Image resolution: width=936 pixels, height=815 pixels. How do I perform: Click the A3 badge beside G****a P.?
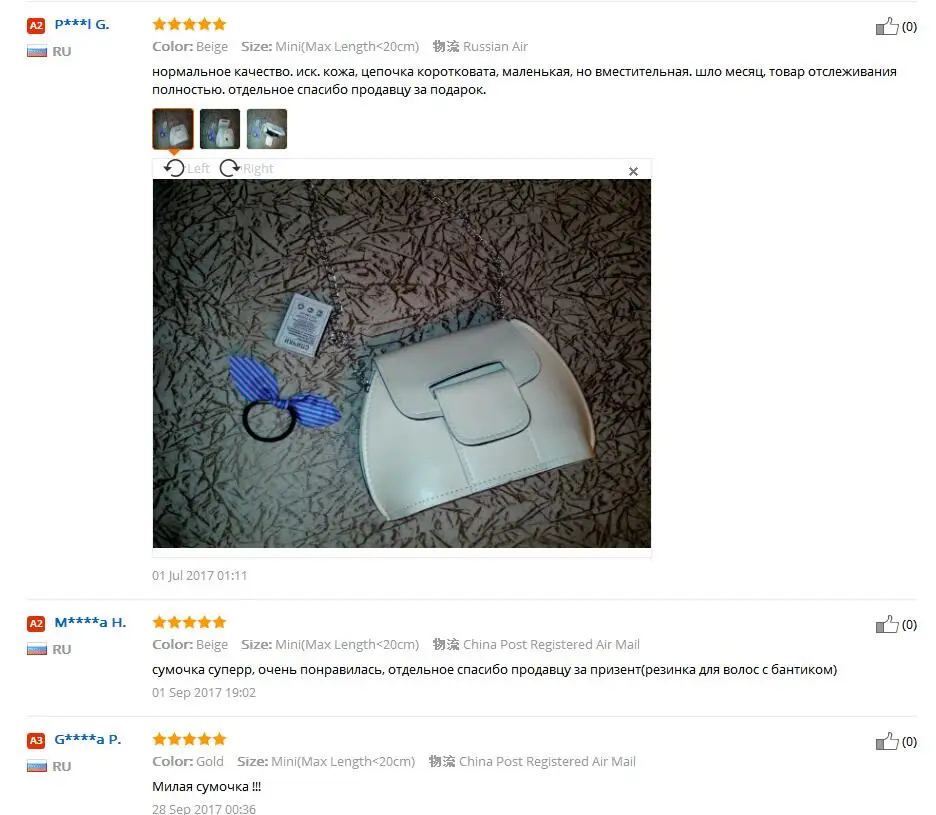click(x=36, y=741)
